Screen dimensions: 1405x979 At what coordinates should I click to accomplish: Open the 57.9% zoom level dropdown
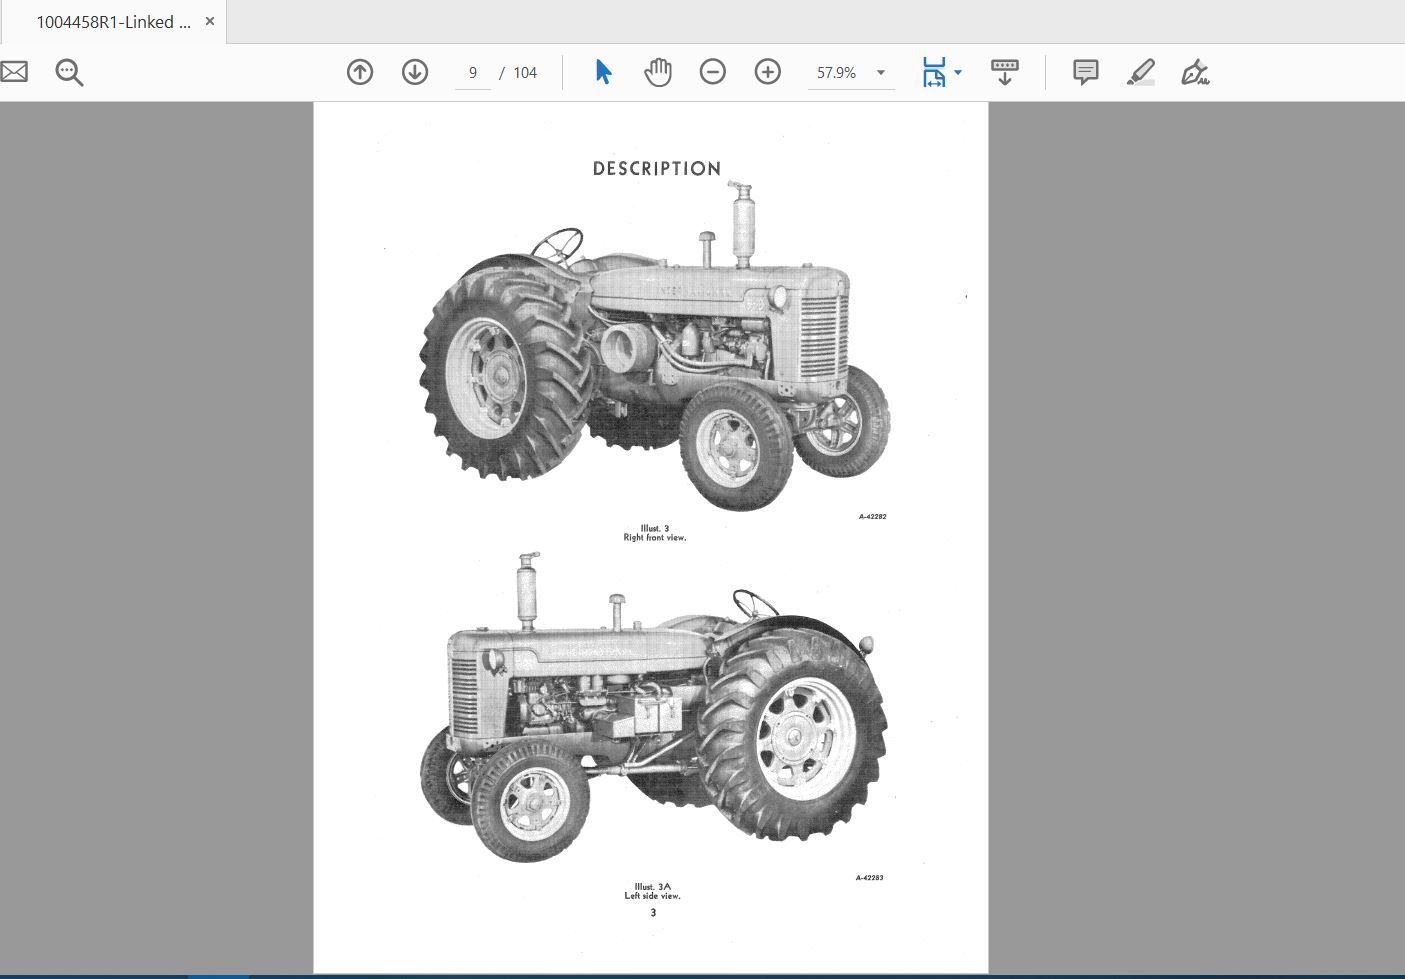pos(851,73)
